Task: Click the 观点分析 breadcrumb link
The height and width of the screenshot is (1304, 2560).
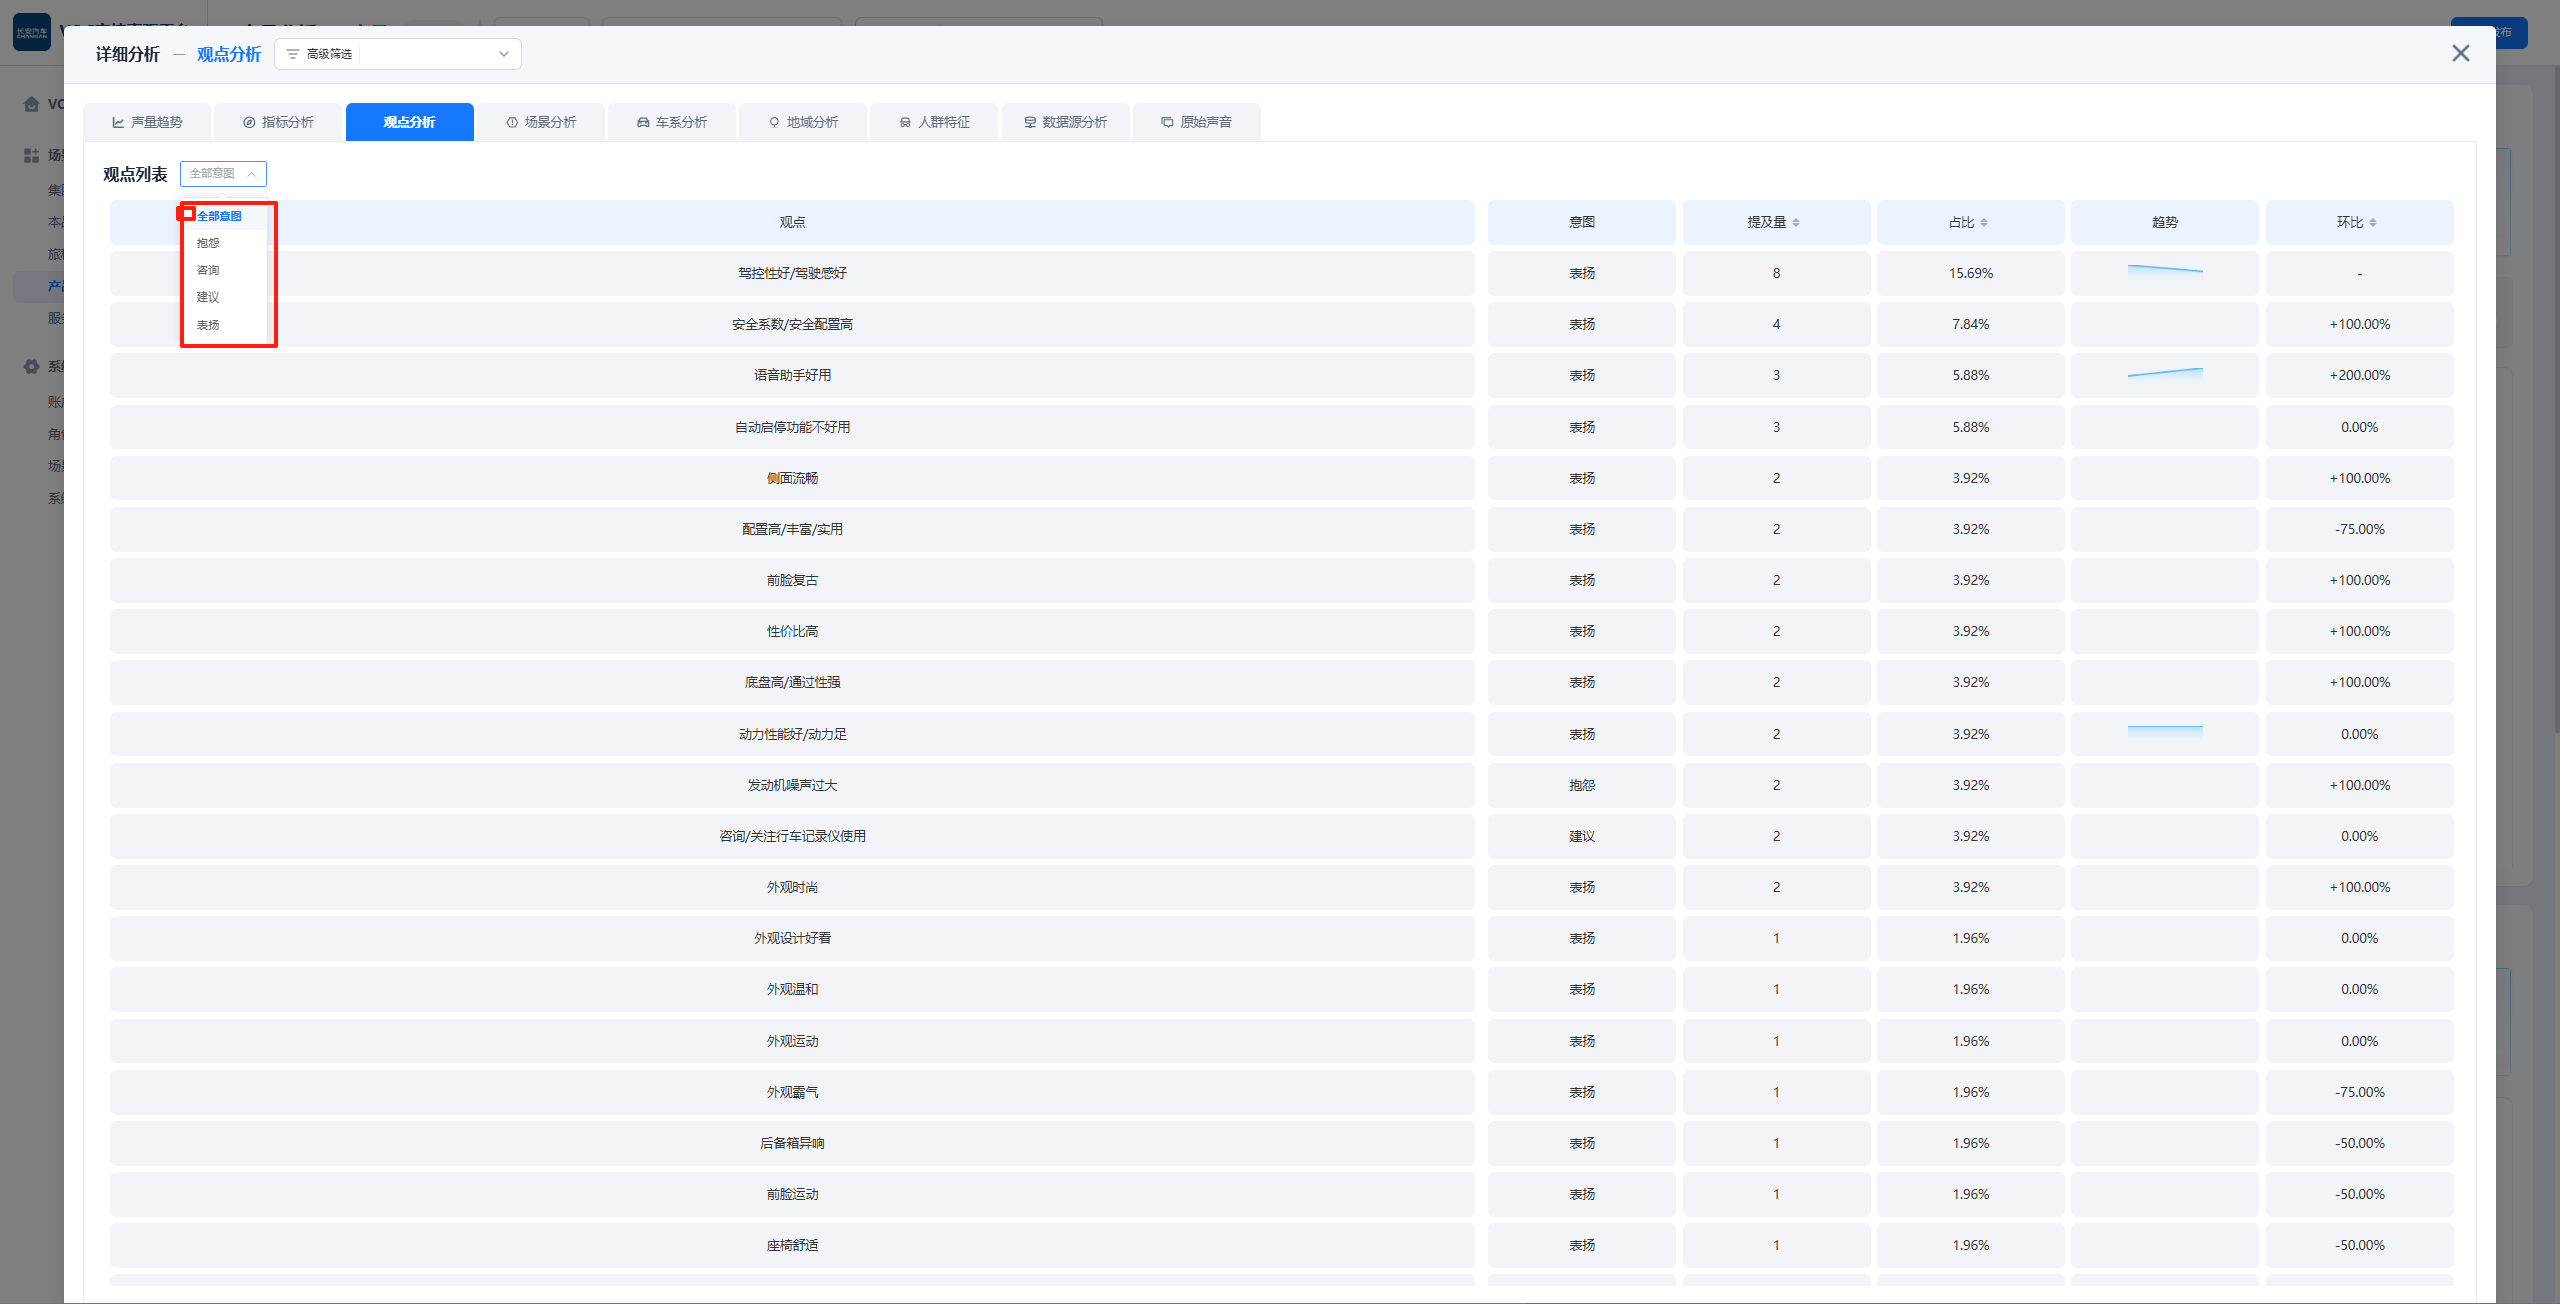Action: coord(228,54)
